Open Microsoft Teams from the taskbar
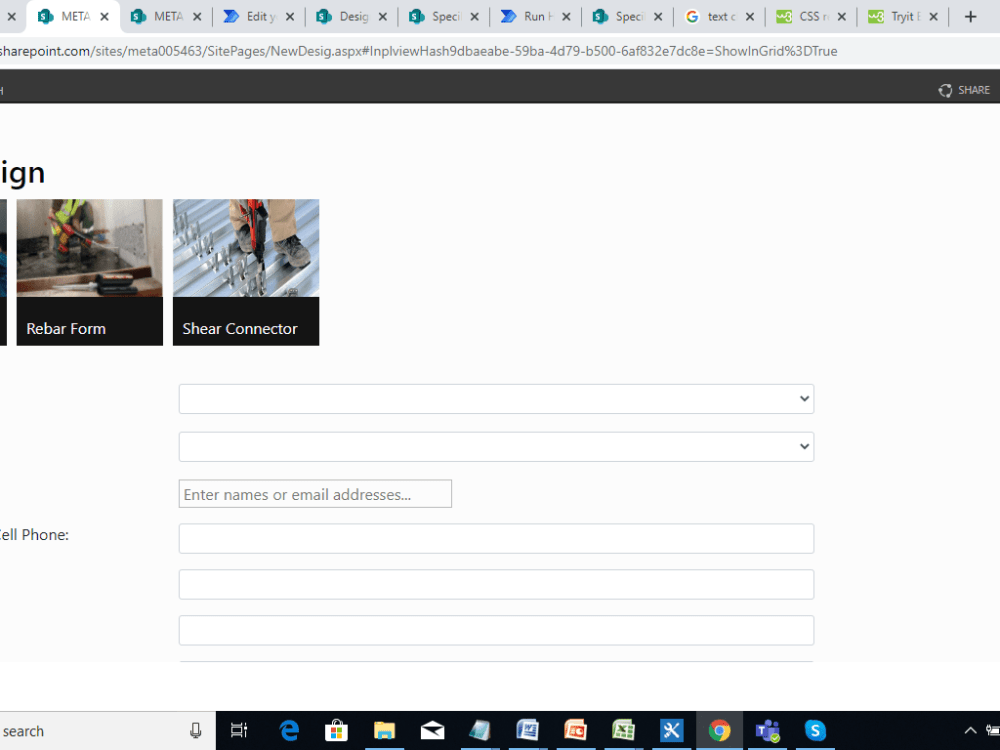 pyautogui.click(x=767, y=730)
